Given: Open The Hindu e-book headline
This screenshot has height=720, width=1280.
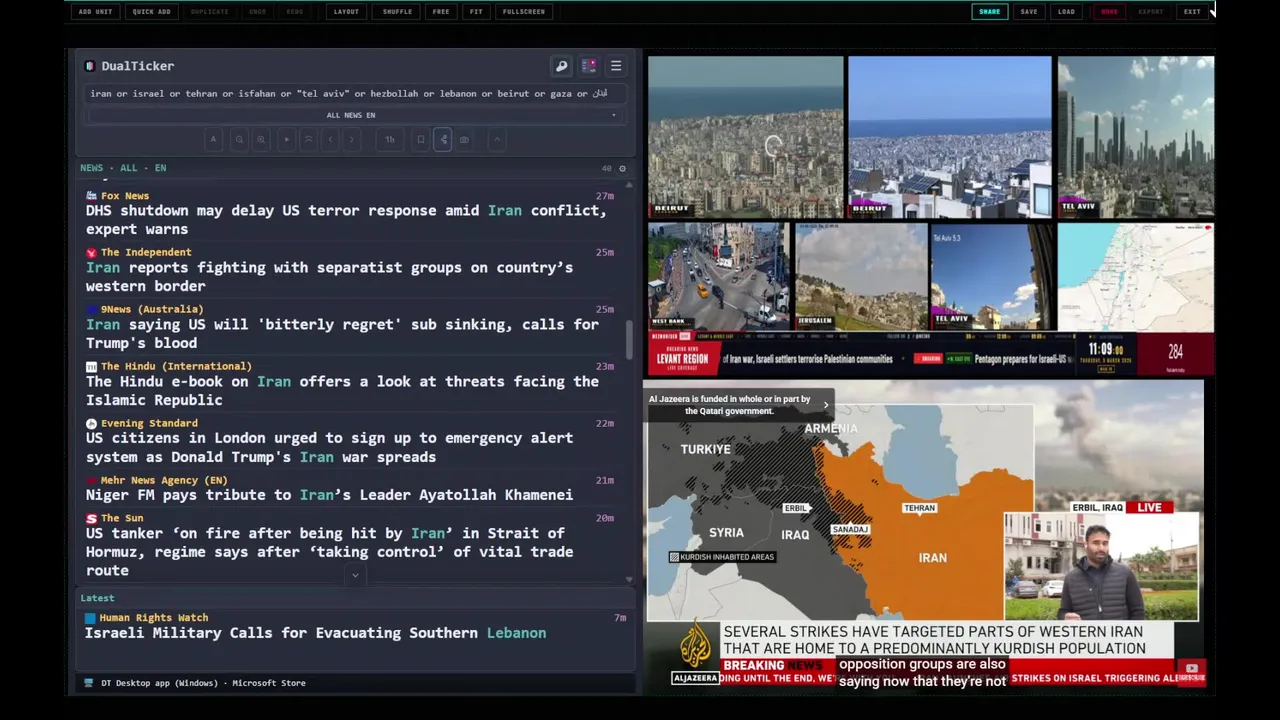Looking at the screenshot, I should [342, 391].
